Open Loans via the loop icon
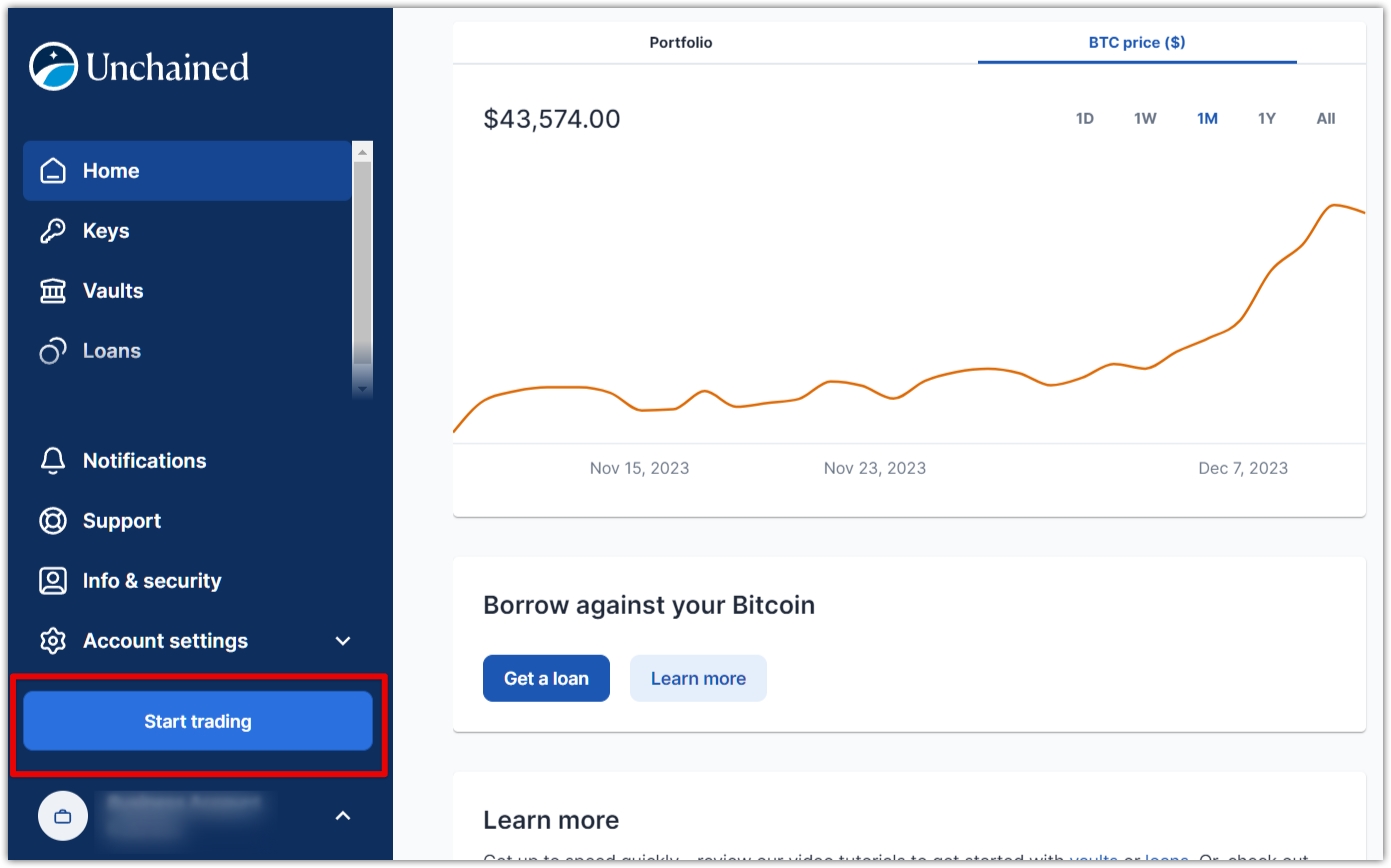Viewport: 1391px width, 868px height. pyautogui.click(x=53, y=350)
